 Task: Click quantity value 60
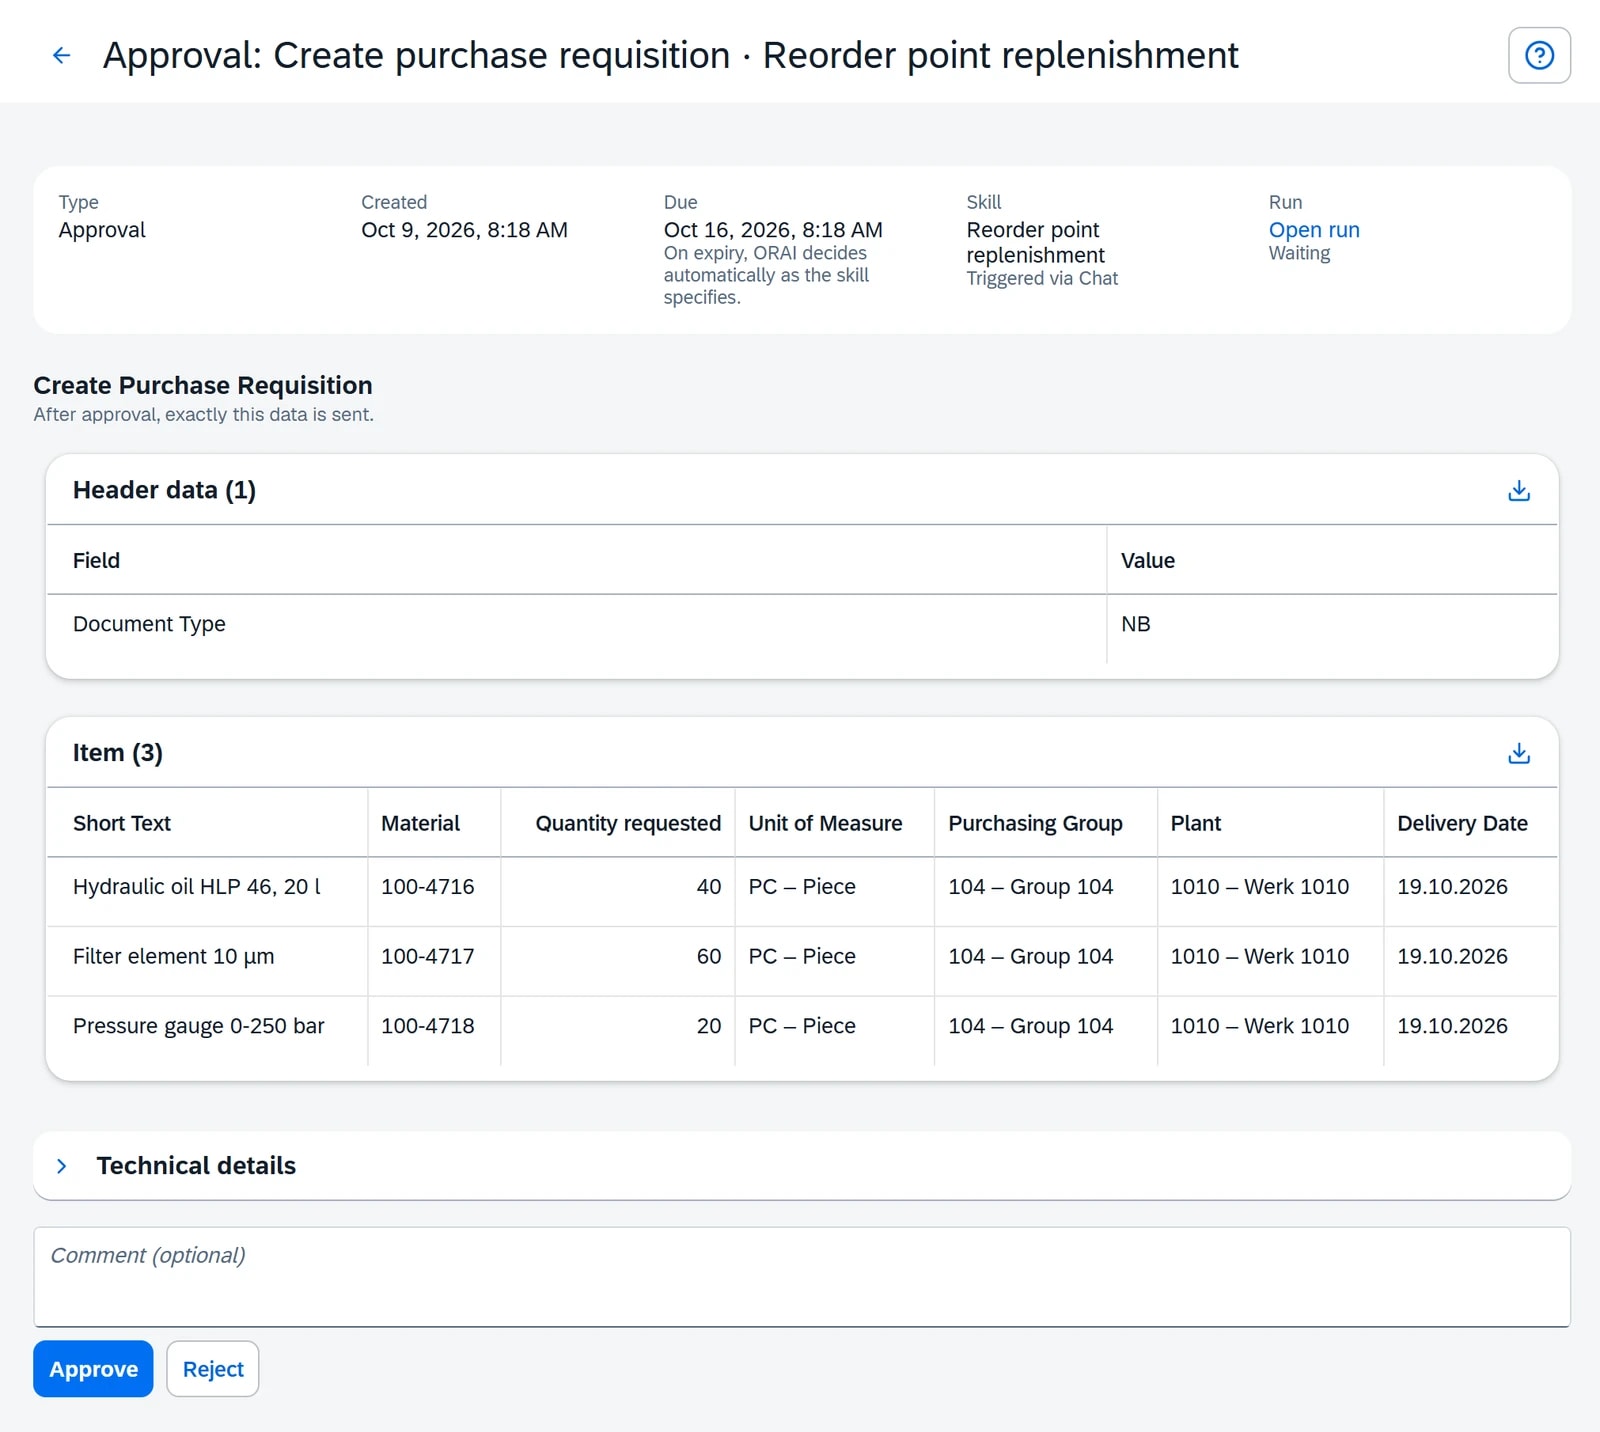pyautogui.click(x=709, y=957)
